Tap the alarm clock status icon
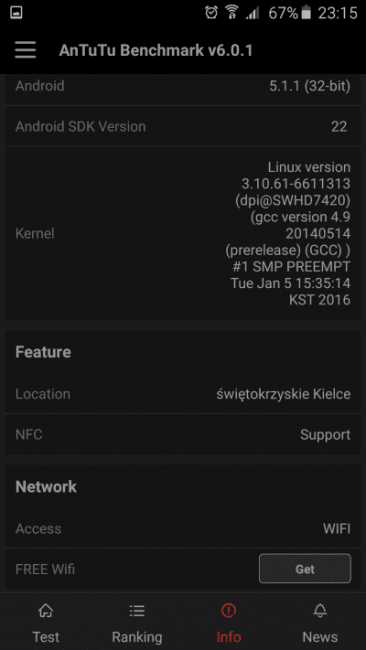The height and width of the screenshot is (650, 366). 211,13
